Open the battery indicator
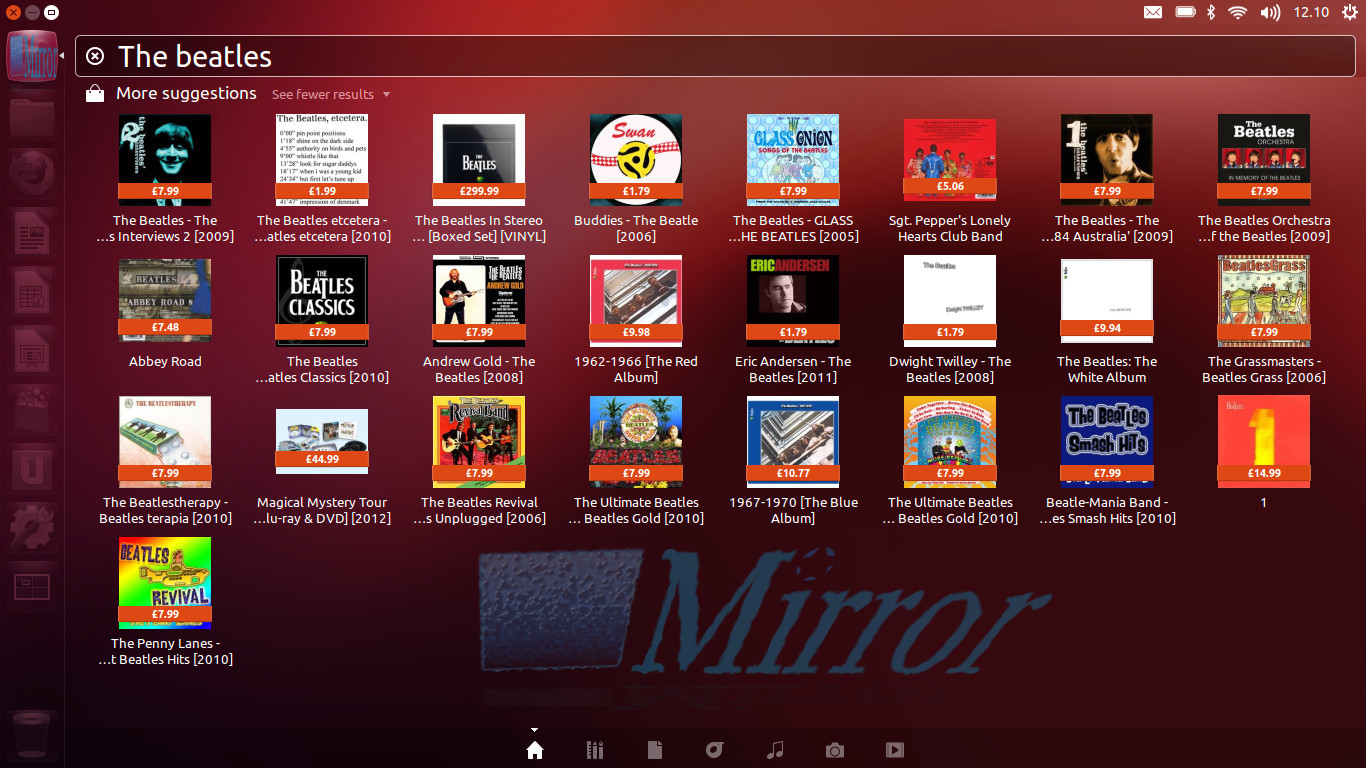The height and width of the screenshot is (768, 1366). coord(1185,12)
